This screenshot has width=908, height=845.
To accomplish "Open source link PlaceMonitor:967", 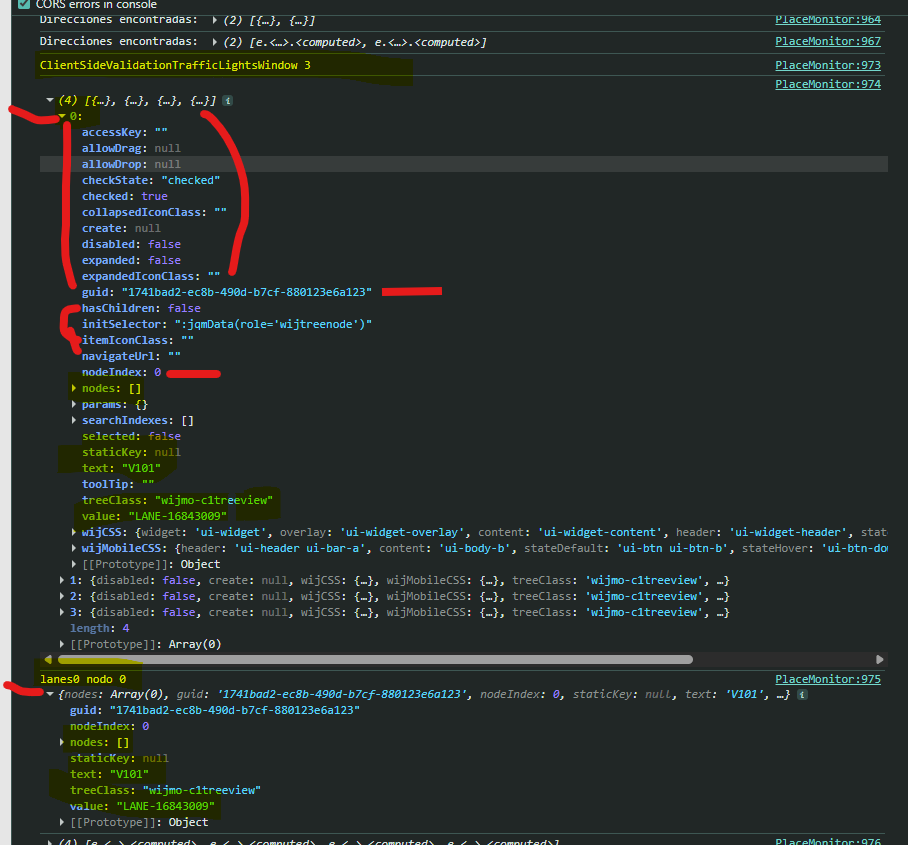I will click(828, 42).
